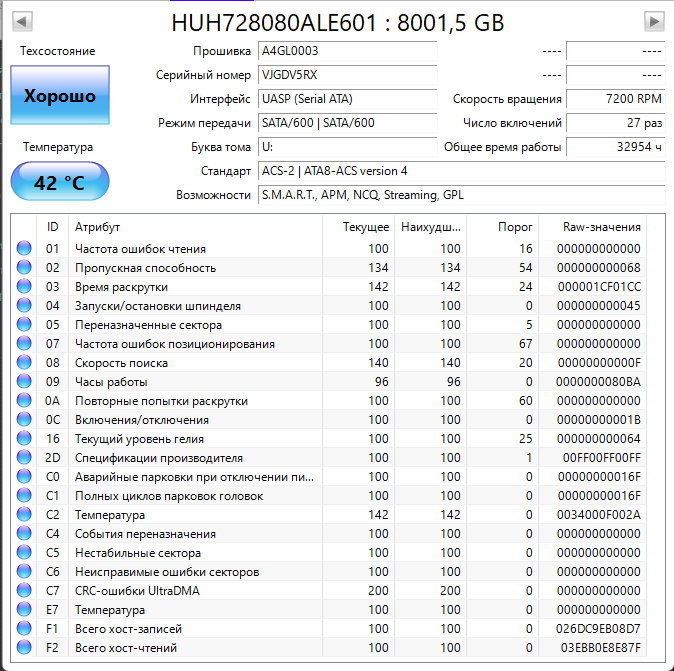Select the Нестабильные сектора row
Image resolution: width=674 pixels, height=671 pixels.
pos(329,552)
